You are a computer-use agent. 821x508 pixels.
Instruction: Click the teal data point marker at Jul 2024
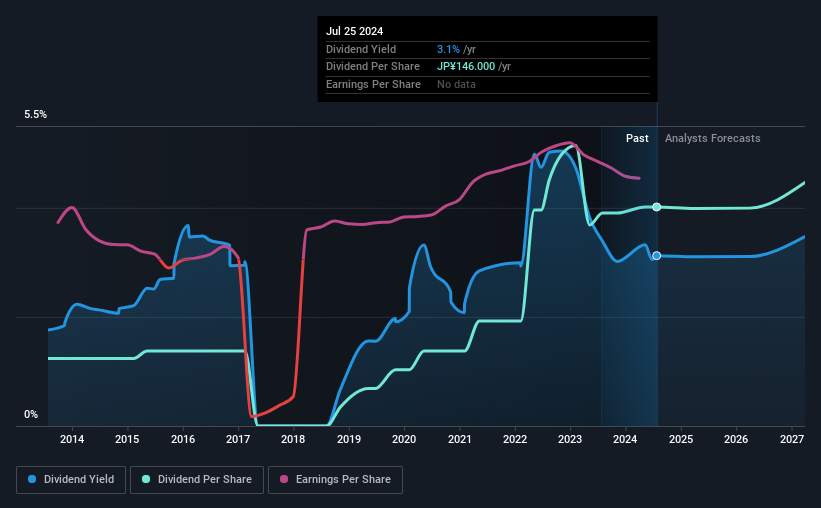pos(657,207)
